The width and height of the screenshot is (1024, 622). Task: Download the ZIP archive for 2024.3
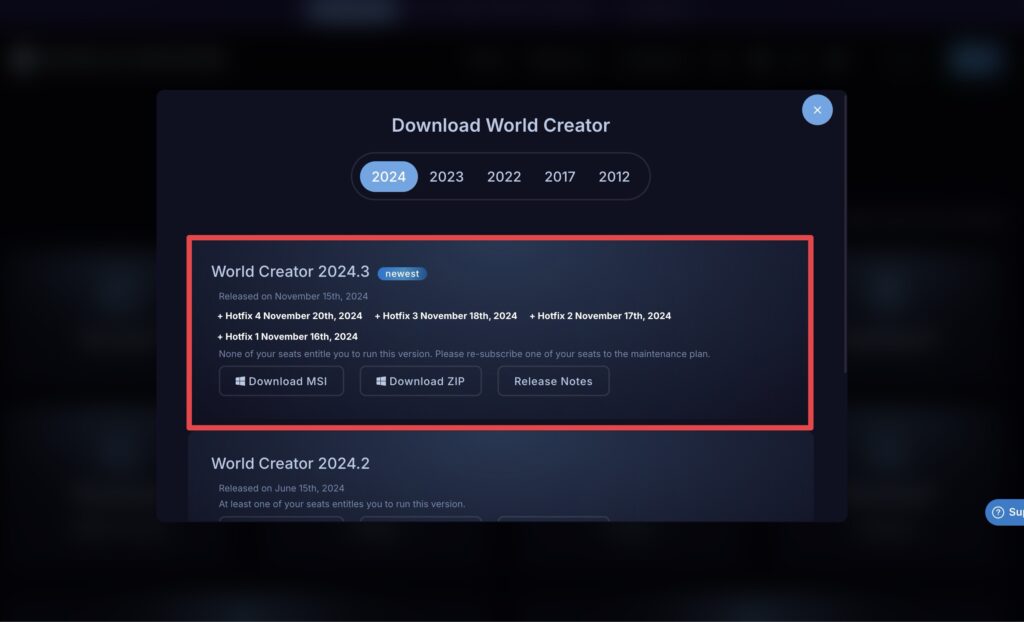tap(421, 381)
